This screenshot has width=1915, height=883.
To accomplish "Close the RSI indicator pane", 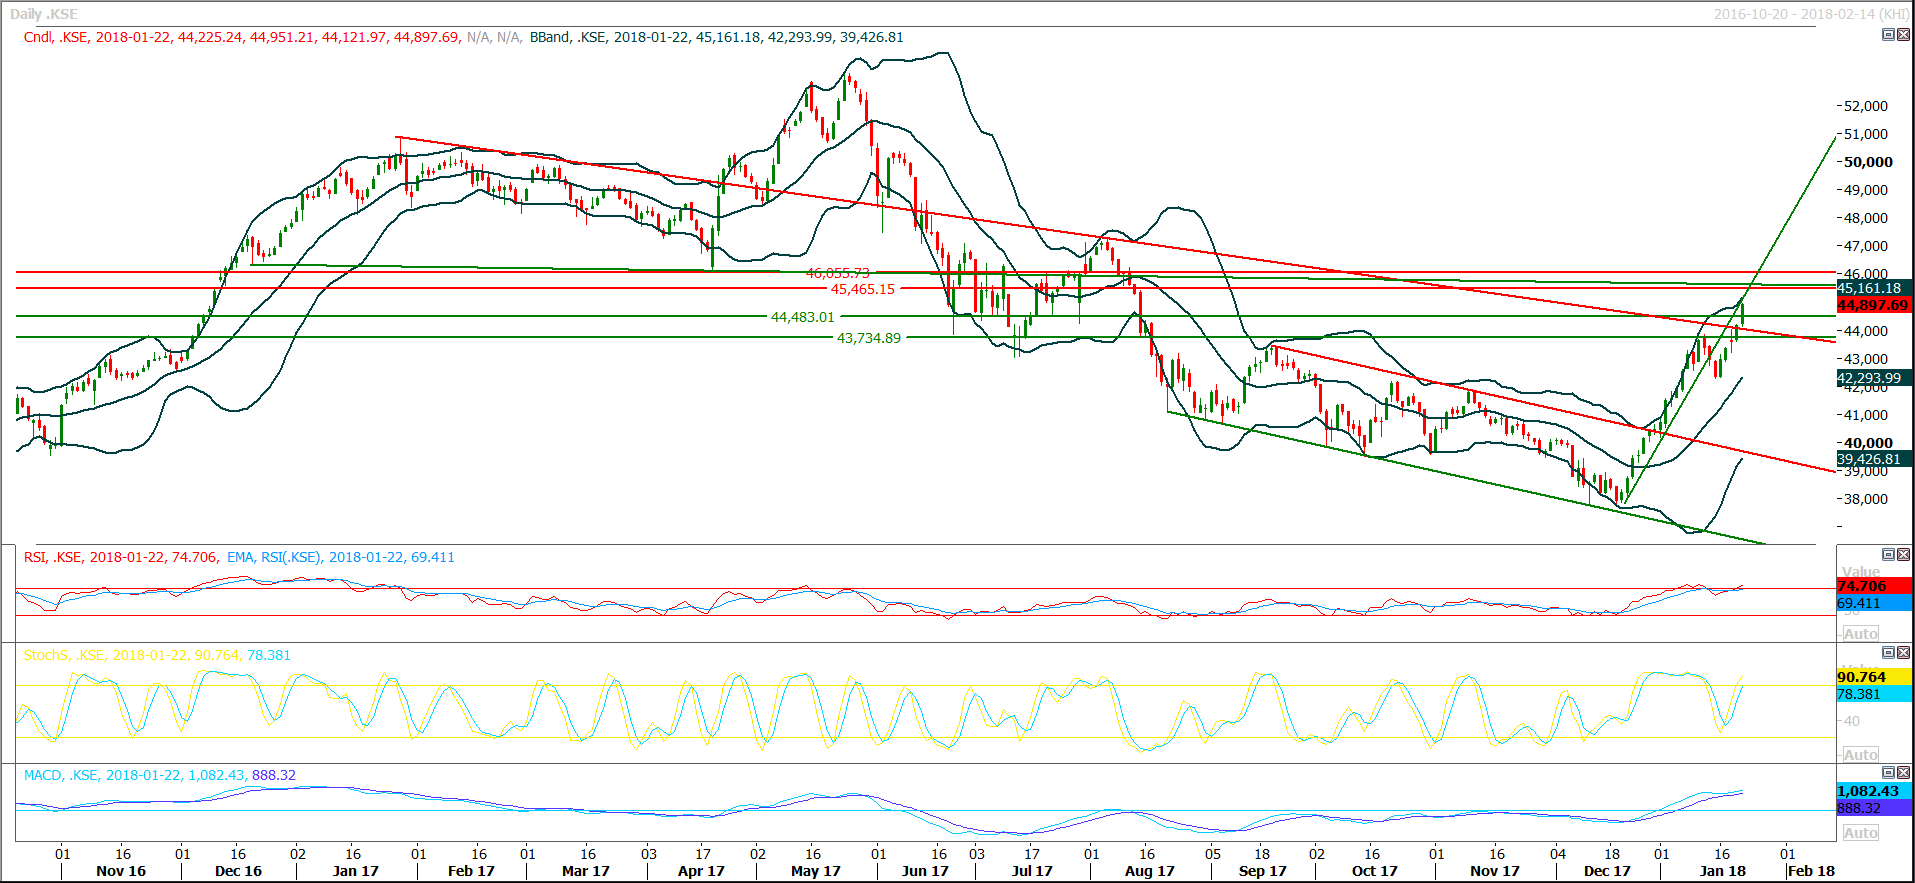I will click(x=1903, y=554).
